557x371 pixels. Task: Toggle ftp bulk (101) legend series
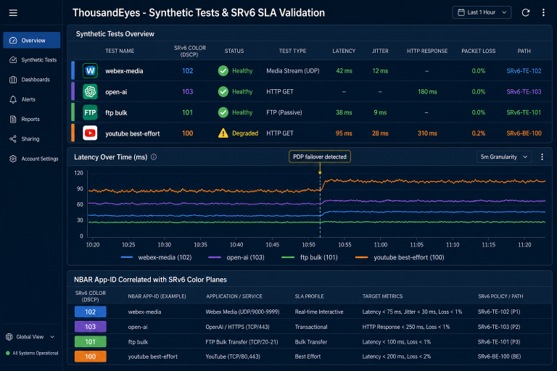pyautogui.click(x=309, y=257)
